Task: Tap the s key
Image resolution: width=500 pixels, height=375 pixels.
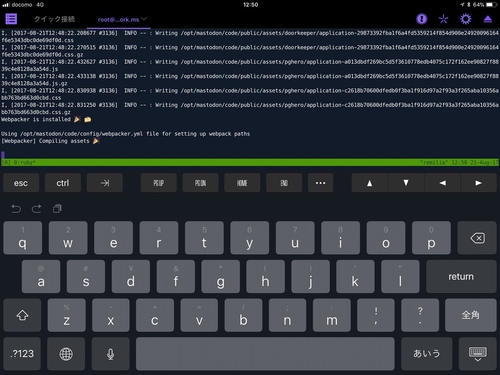Action: (86, 277)
